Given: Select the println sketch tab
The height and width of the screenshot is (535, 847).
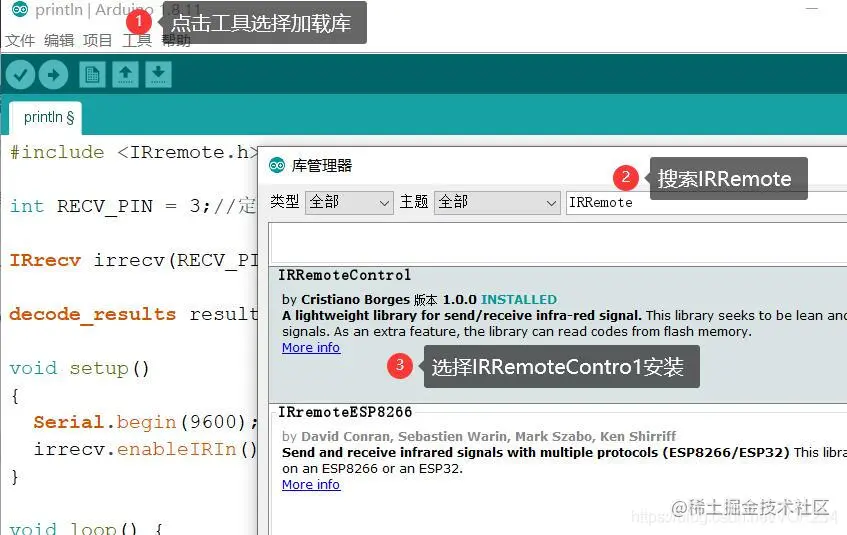Looking at the screenshot, I should (46, 118).
